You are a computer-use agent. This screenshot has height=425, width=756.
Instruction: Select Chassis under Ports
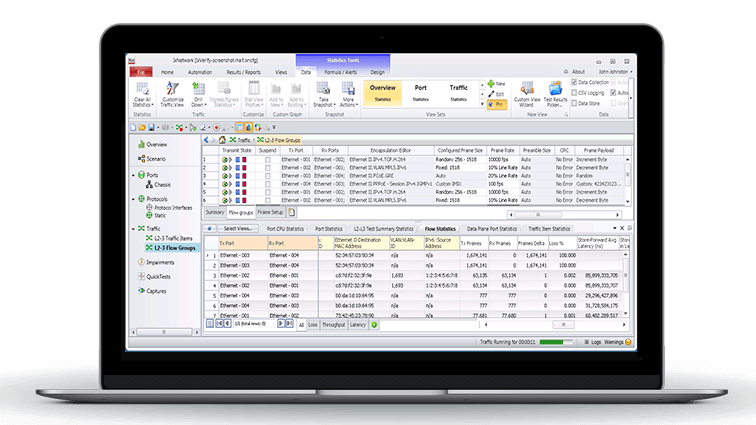click(158, 185)
